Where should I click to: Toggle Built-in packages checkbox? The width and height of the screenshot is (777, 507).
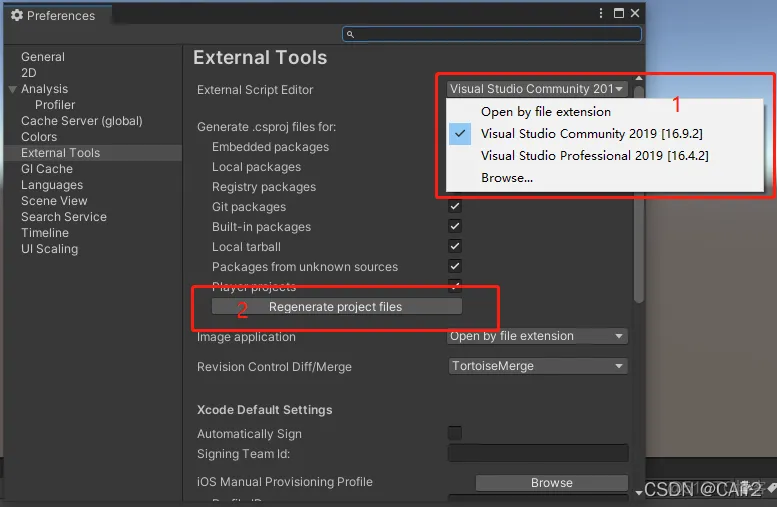[x=454, y=226]
